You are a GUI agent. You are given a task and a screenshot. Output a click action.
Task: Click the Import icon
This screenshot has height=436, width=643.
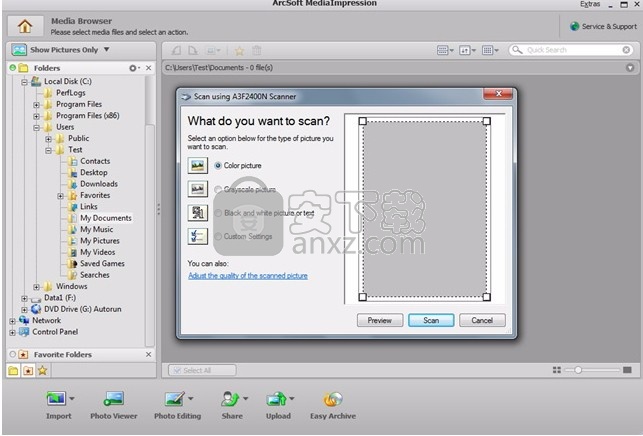point(56,398)
